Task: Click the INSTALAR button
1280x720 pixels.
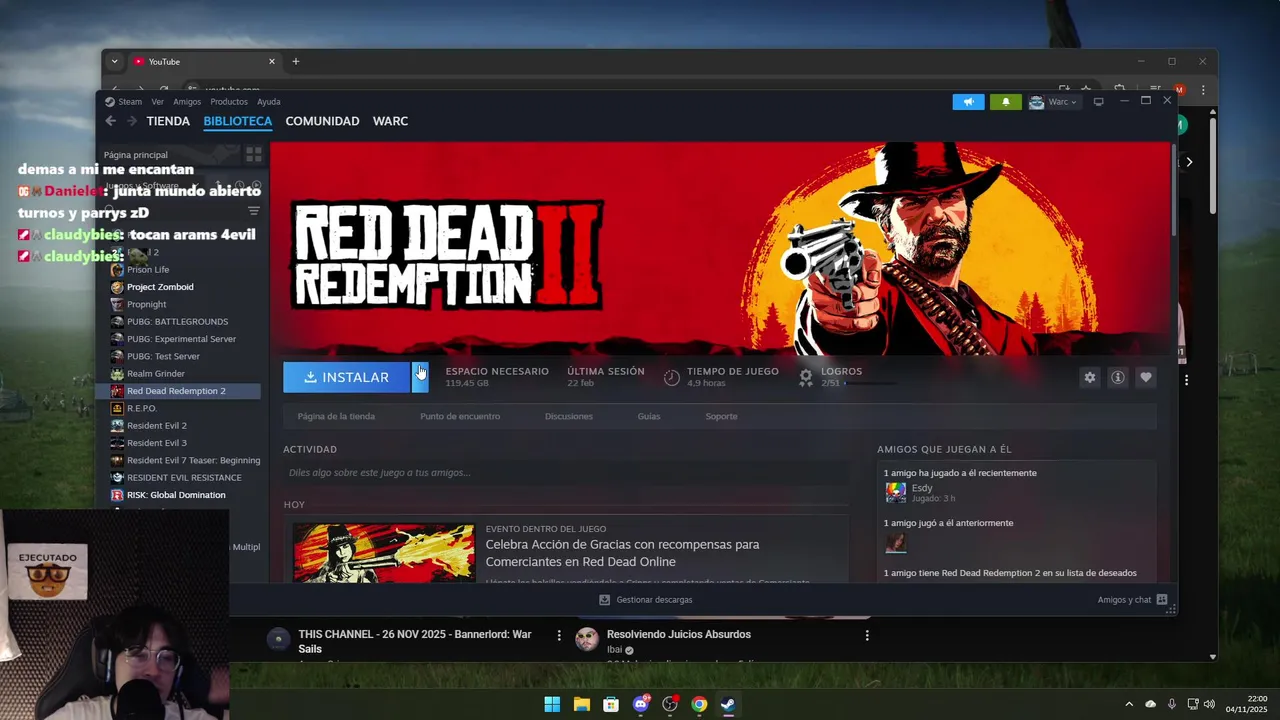Action: (346, 377)
